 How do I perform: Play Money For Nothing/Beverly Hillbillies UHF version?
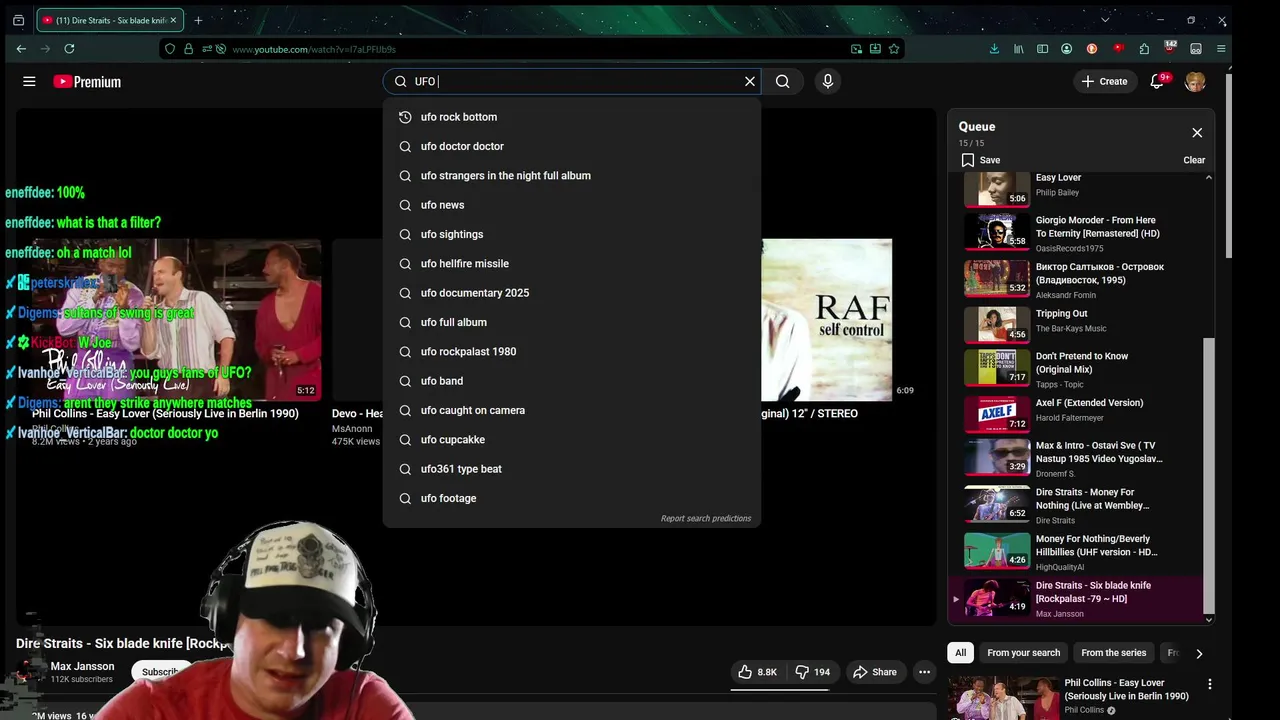1076,551
